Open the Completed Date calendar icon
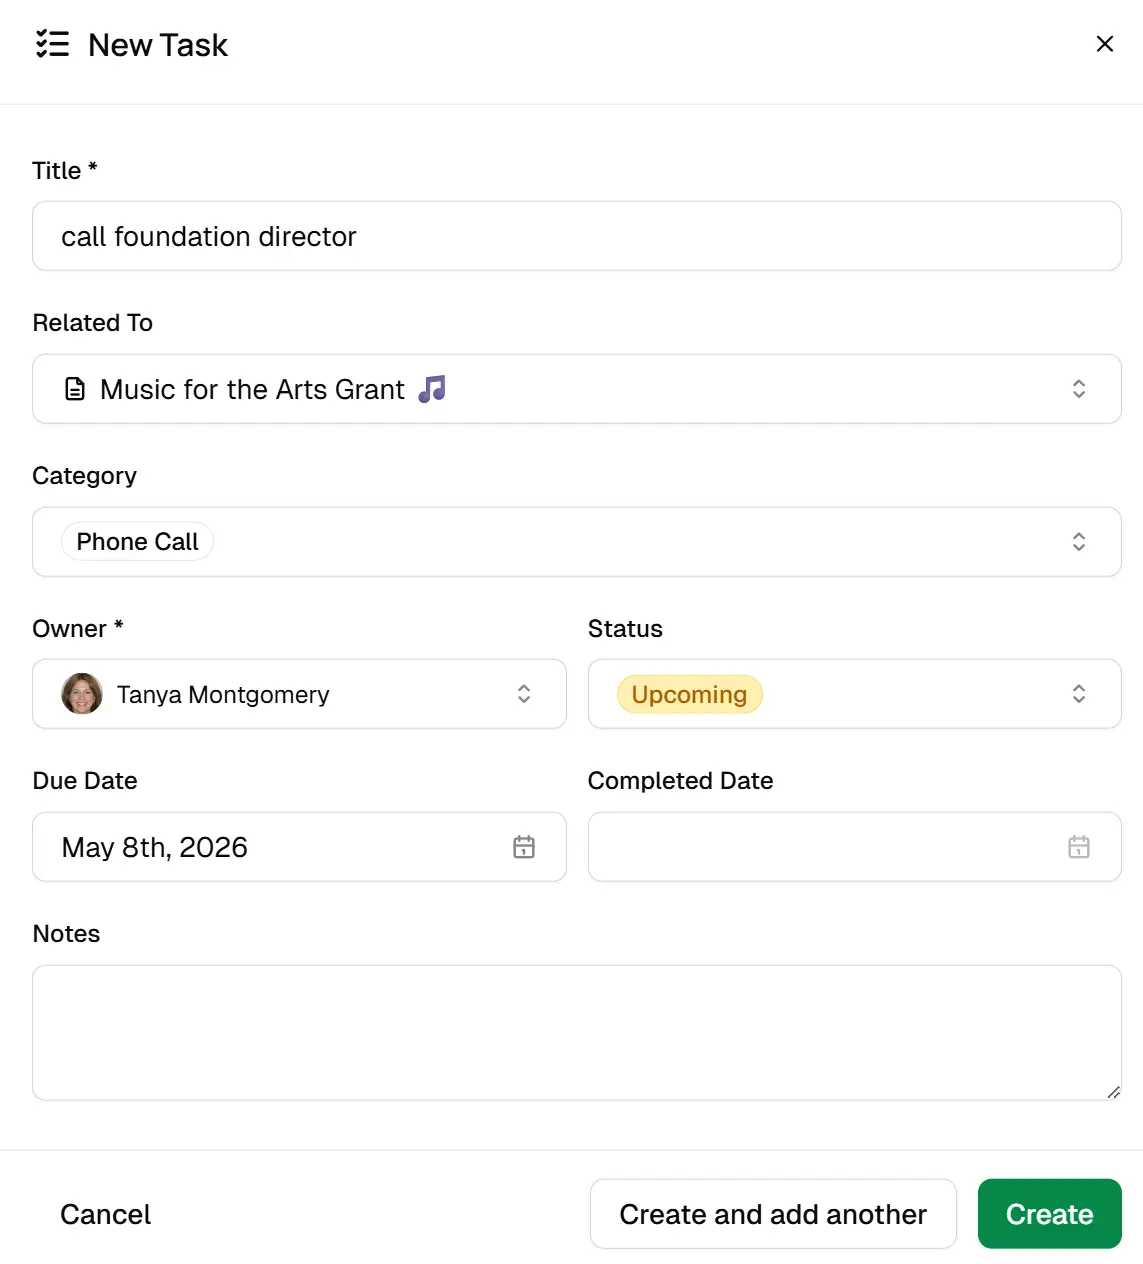The image size is (1143, 1264). [x=1079, y=847]
